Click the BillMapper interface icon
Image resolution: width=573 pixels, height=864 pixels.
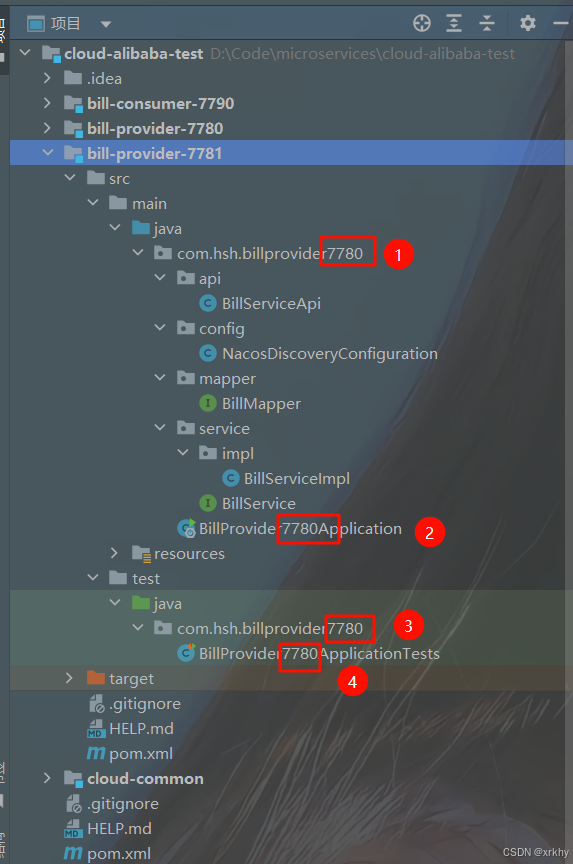pos(208,403)
